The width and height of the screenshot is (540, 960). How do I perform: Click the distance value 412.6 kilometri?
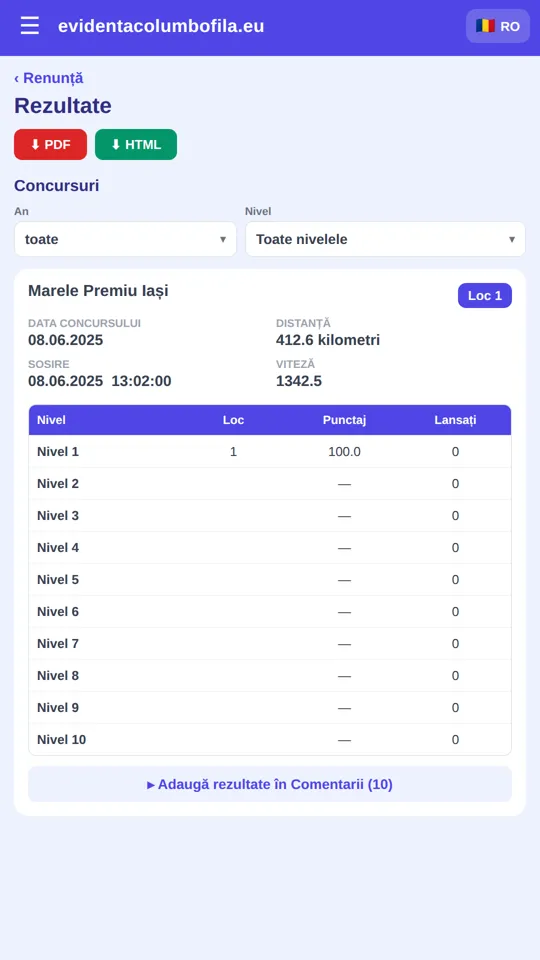pos(328,340)
